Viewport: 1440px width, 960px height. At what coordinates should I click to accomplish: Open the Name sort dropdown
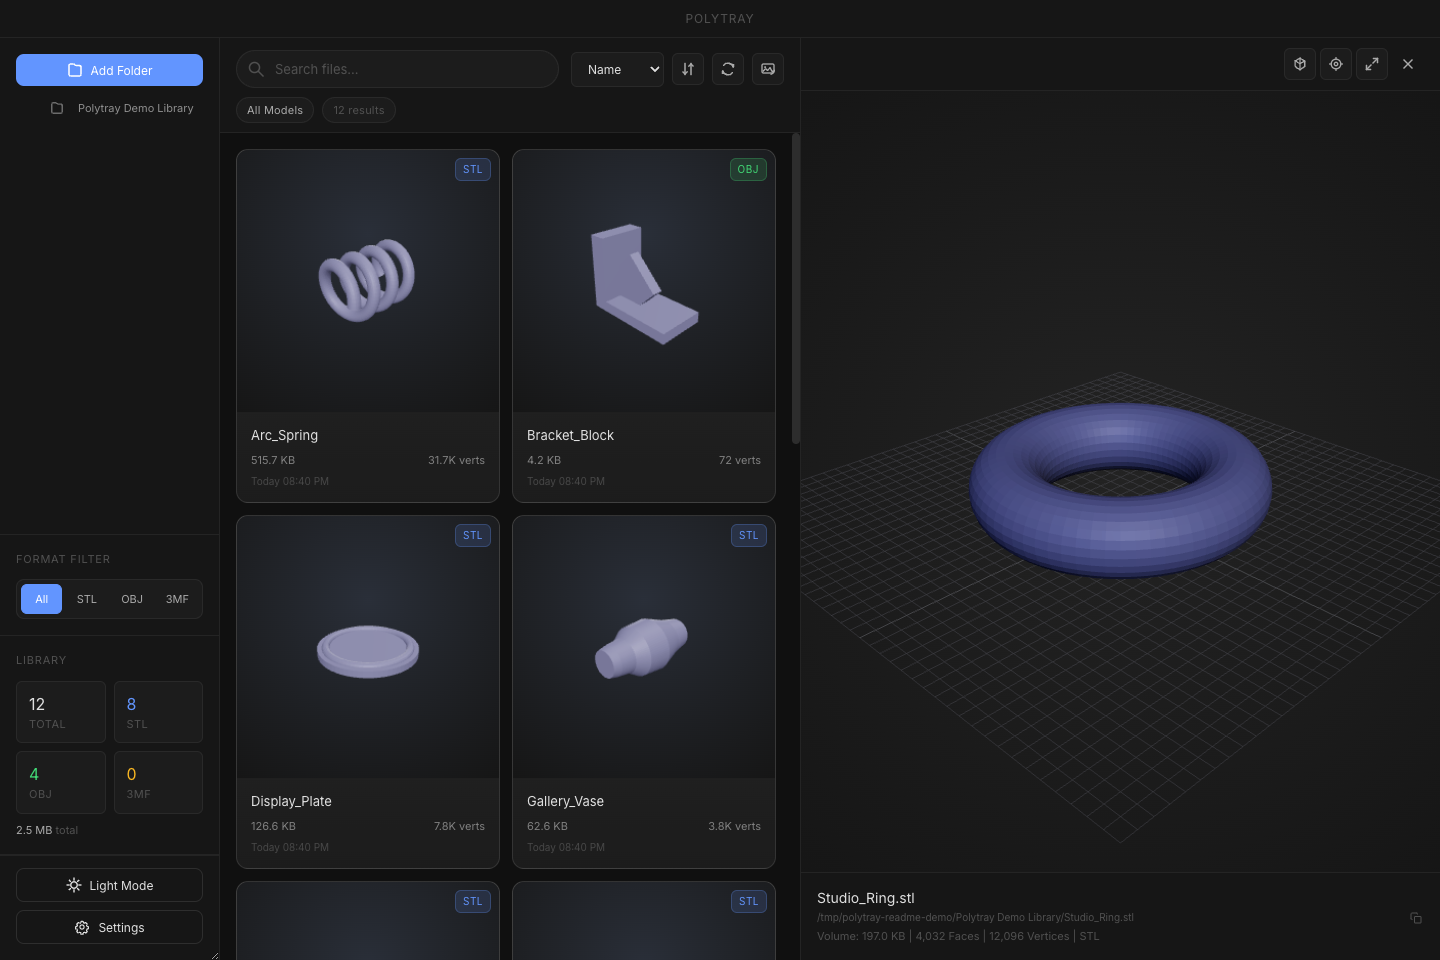[x=617, y=69]
